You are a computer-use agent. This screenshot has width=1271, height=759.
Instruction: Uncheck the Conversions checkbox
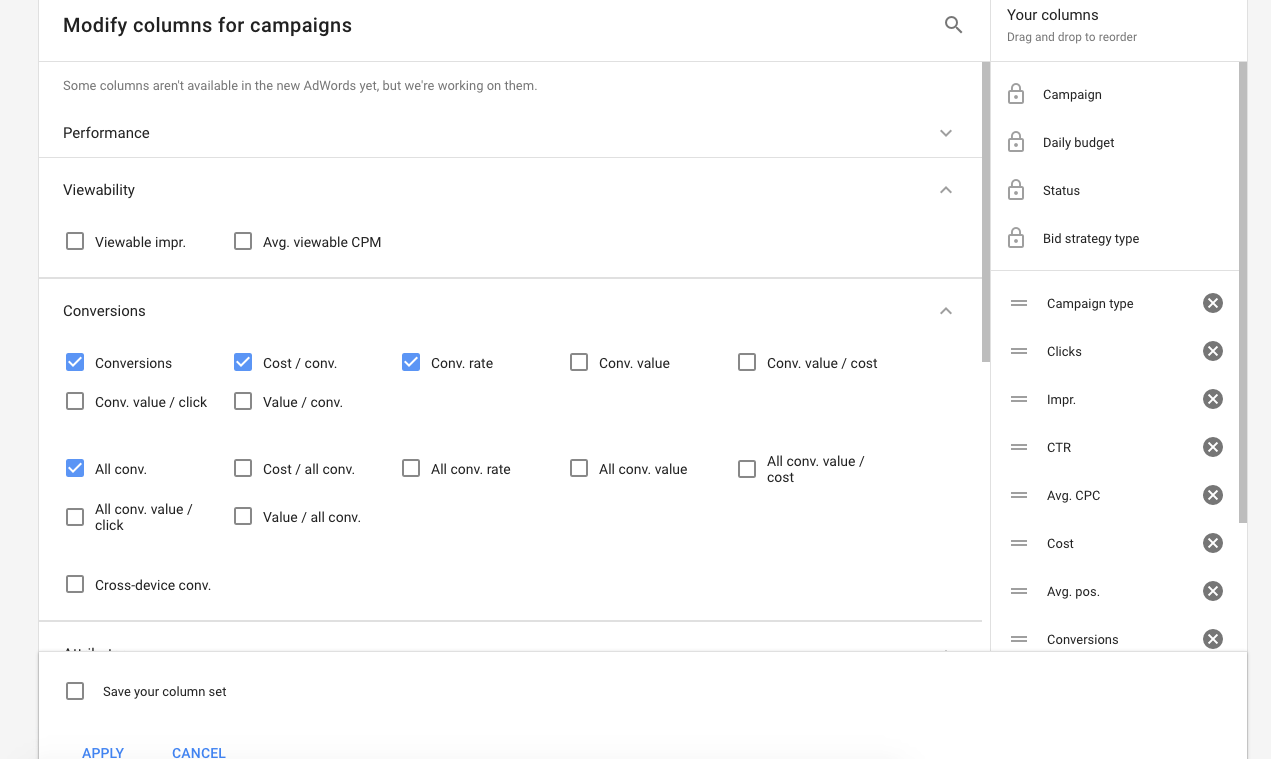pyautogui.click(x=75, y=362)
